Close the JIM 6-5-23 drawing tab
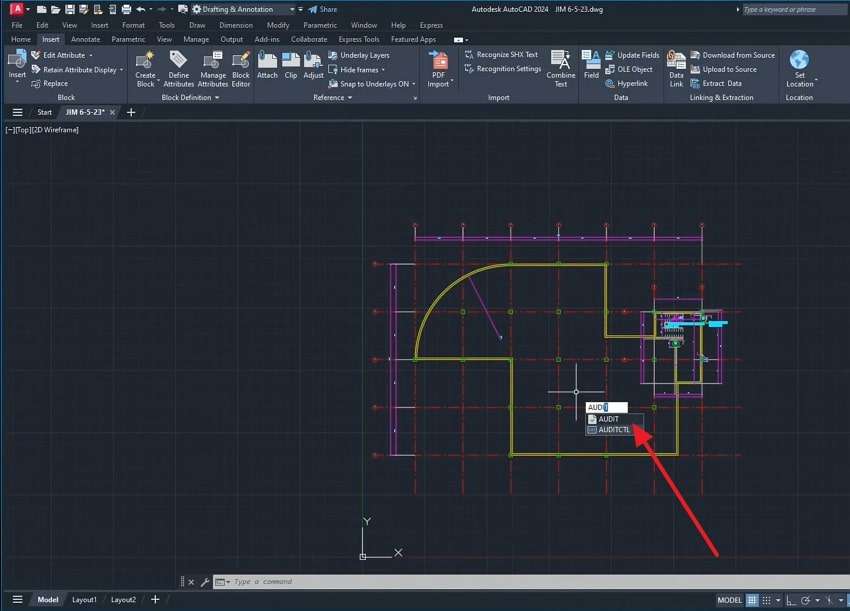The image size is (850, 611). (112, 112)
